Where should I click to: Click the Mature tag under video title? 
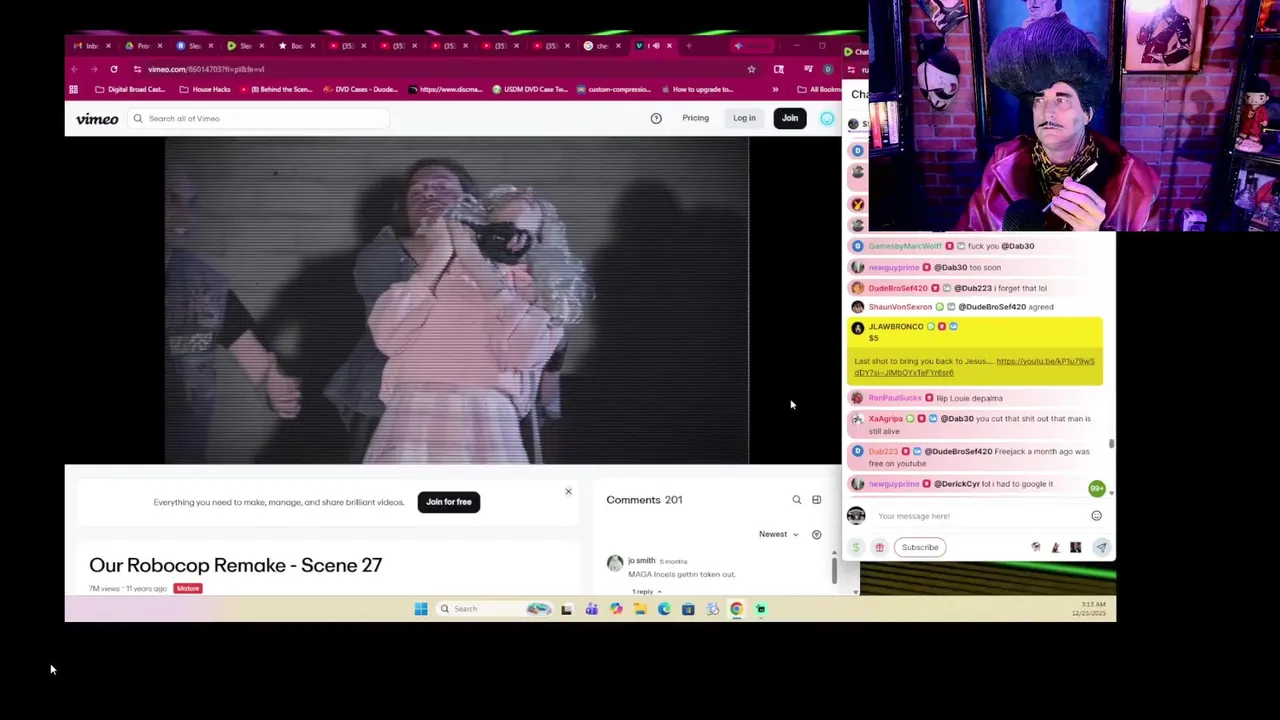(x=188, y=588)
